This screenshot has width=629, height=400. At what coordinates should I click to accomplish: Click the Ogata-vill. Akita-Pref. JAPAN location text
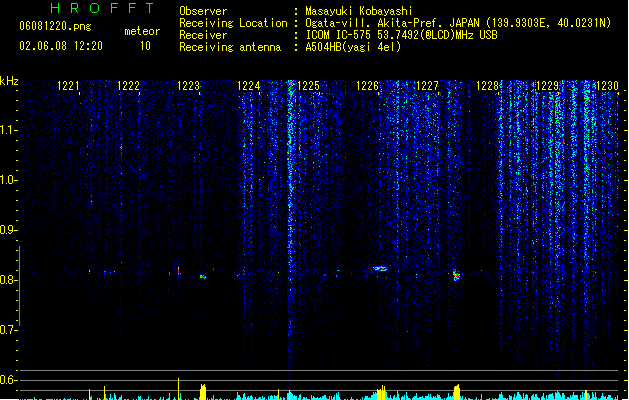458,23
